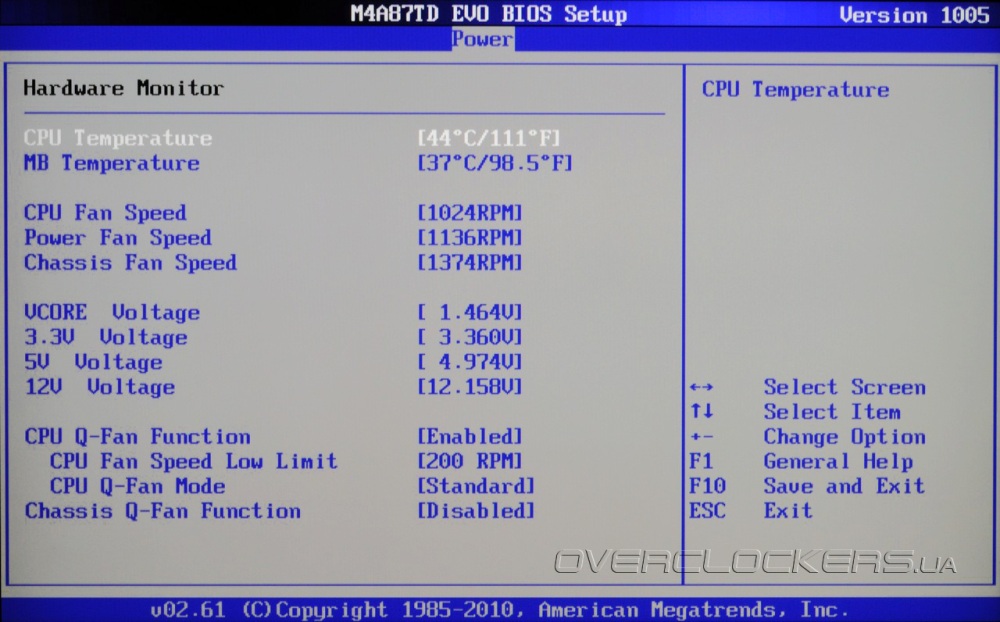Click the Change Option help text
Viewport: 1000px width, 622px height.
tap(844, 437)
